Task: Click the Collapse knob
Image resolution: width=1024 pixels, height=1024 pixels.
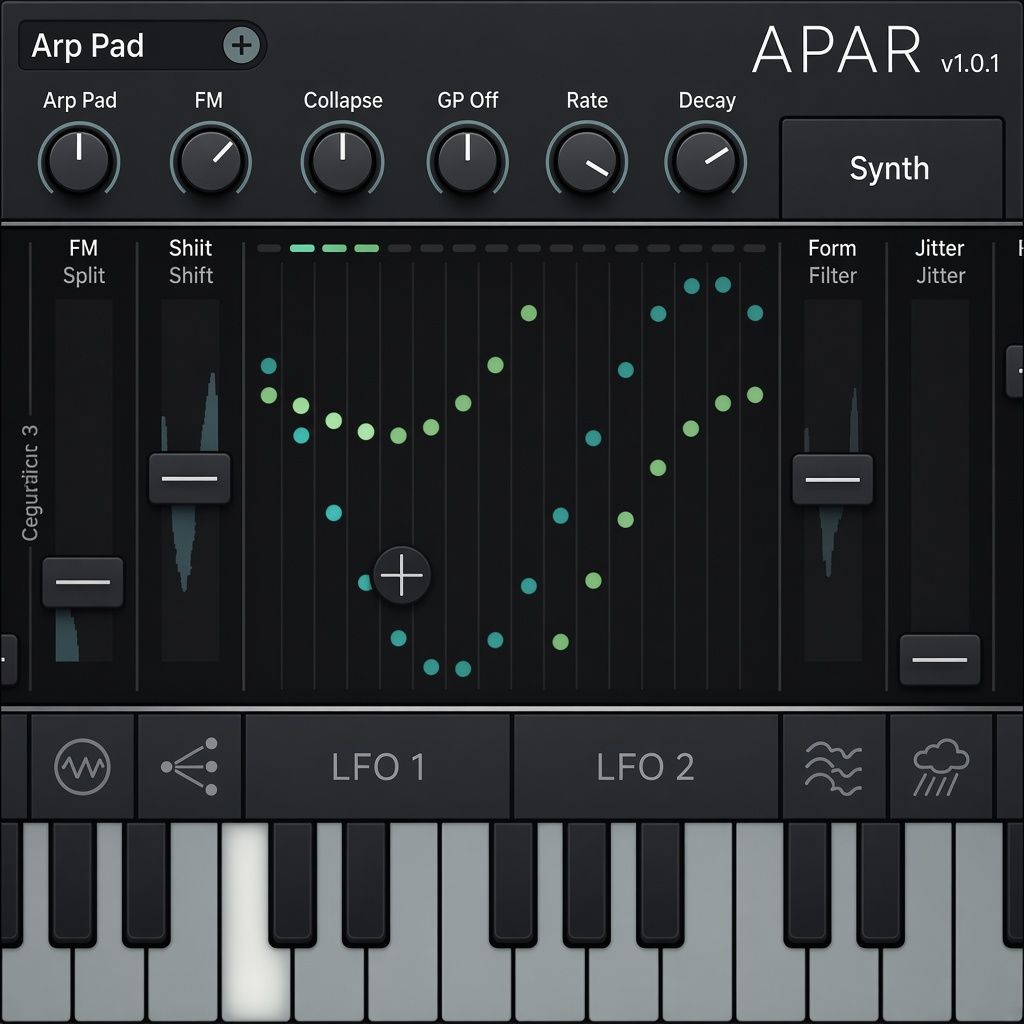Action: pos(342,160)
